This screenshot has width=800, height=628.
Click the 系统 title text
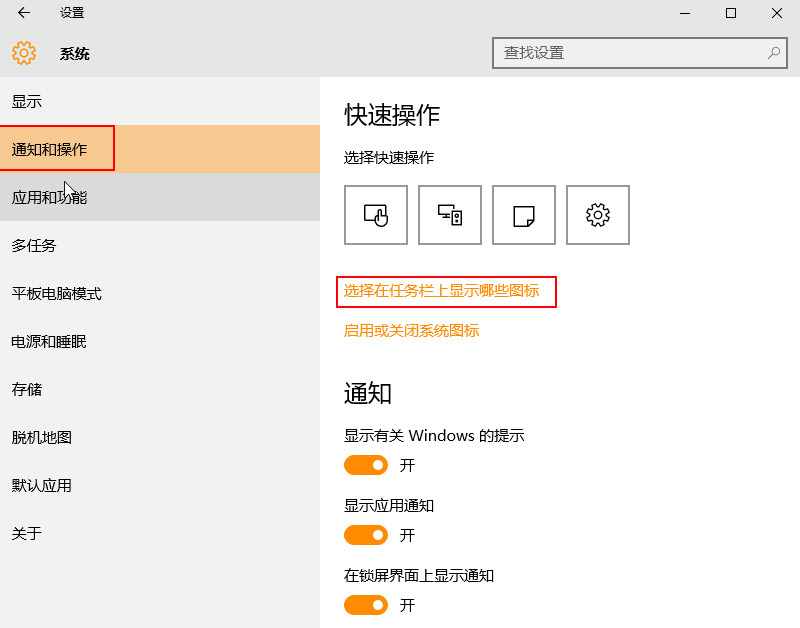[74, 54]
